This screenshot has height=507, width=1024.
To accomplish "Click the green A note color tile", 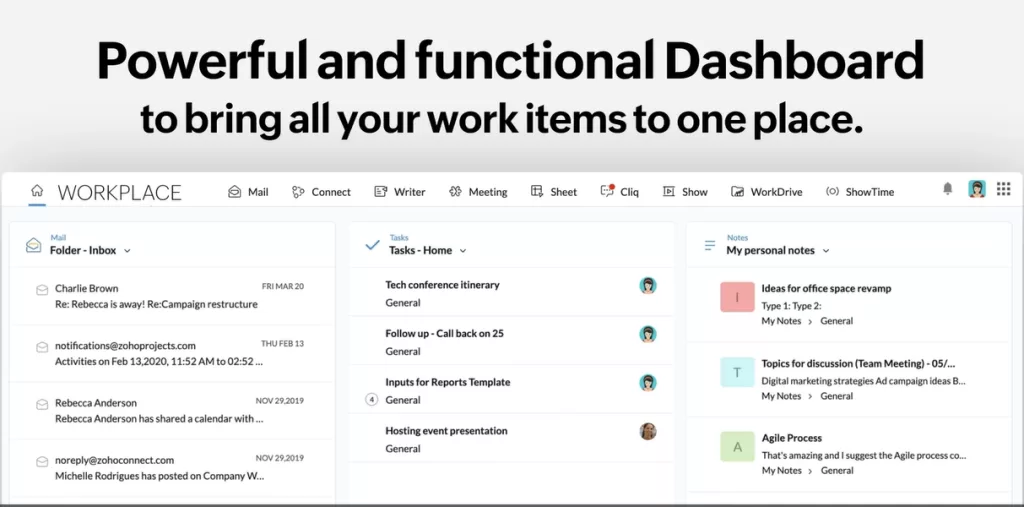I will pos(737,447).
